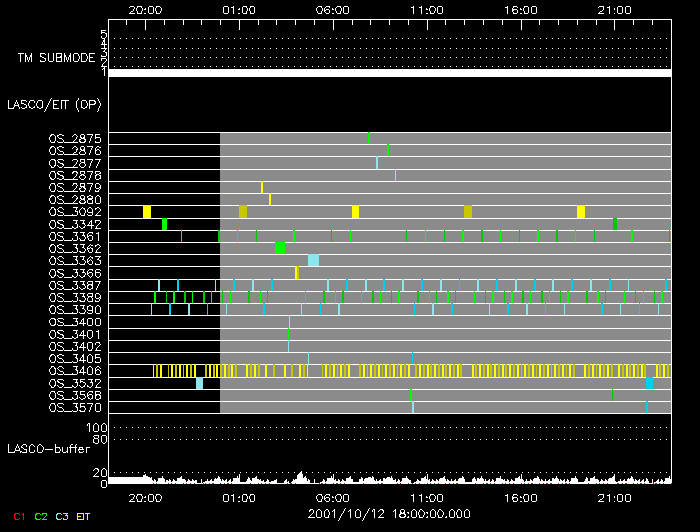Select the leftmost cyan block in OS_3532 row

click(x=199, y=383)
